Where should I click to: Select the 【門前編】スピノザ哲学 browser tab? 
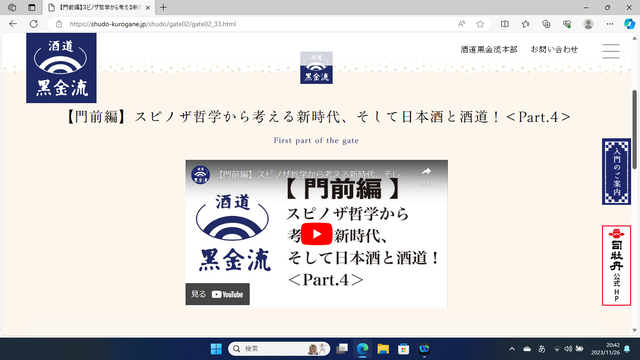coord(98,7)
